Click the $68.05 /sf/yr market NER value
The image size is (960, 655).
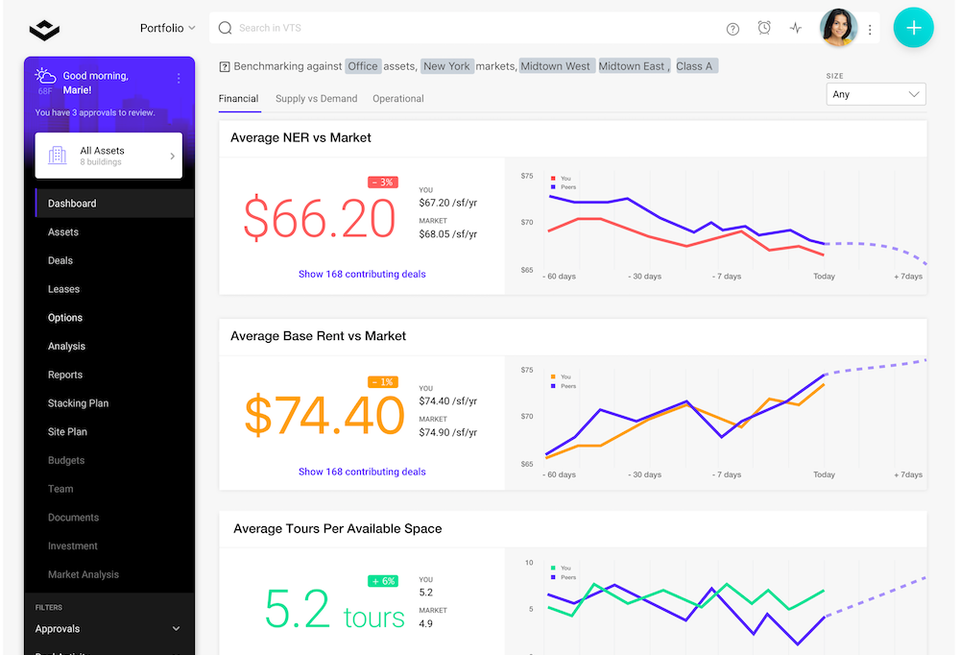click(x=448, y=234)
